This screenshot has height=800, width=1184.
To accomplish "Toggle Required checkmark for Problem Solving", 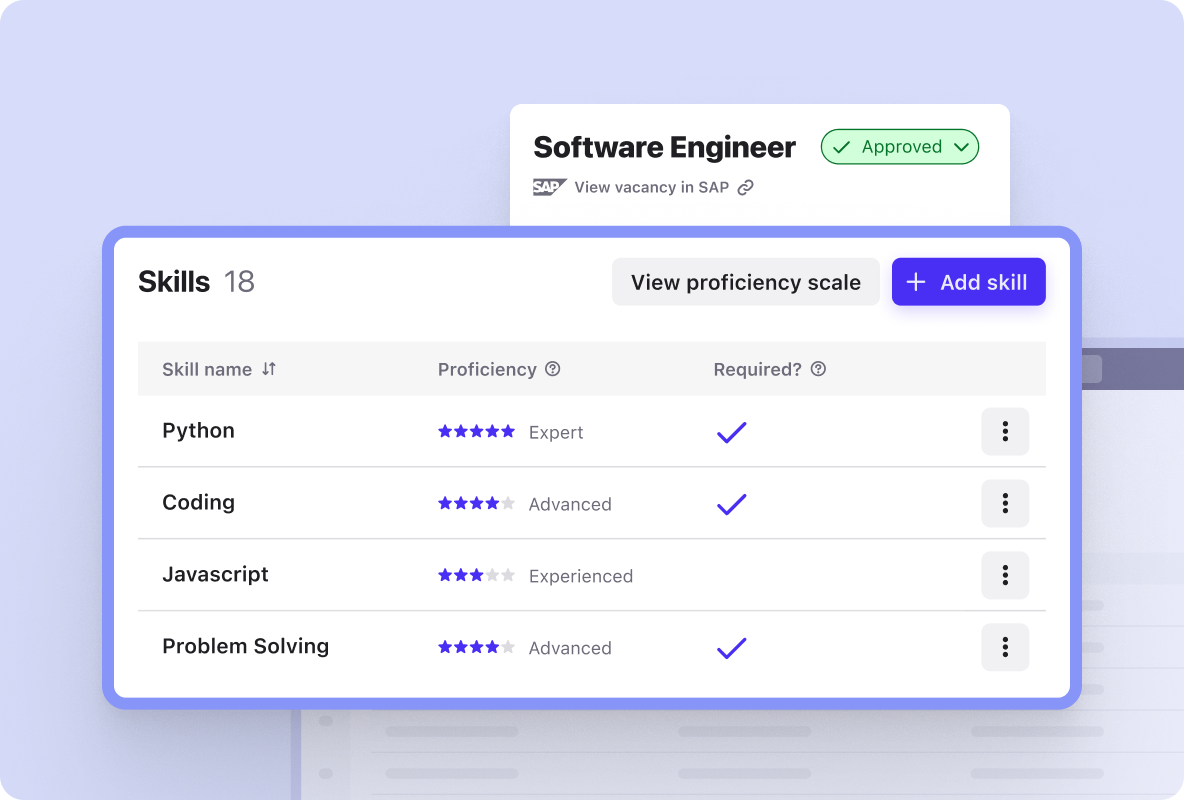I will tap(731, 648).
